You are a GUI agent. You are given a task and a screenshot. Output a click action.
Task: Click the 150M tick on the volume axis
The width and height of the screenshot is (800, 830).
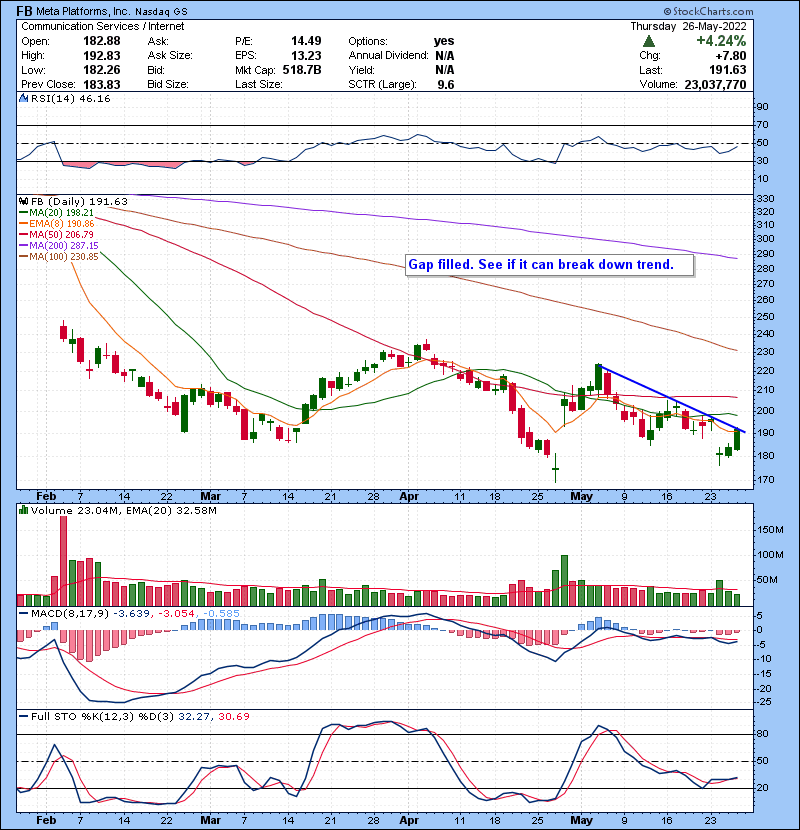770,530
